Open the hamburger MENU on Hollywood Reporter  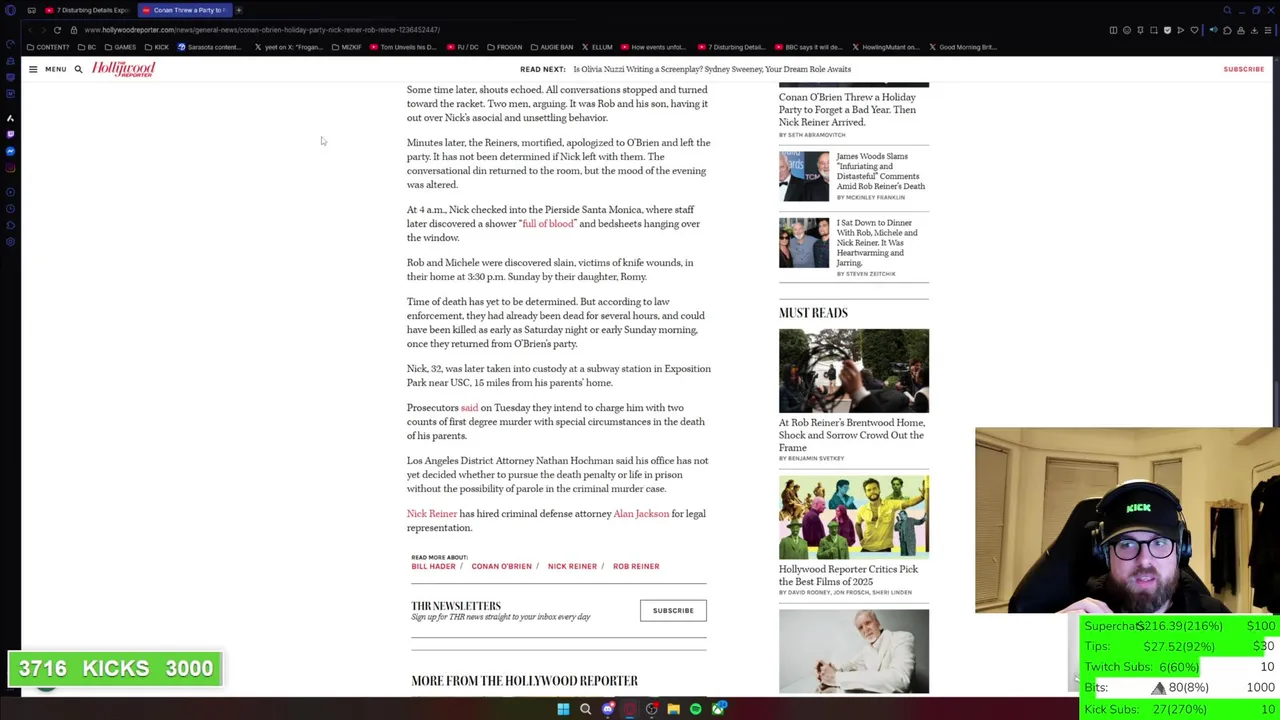click(47, 69)
